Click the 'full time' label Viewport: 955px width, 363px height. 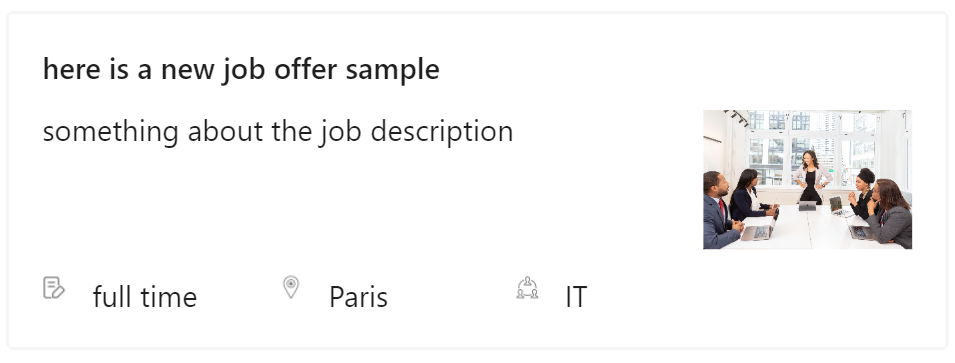[145, 297]
